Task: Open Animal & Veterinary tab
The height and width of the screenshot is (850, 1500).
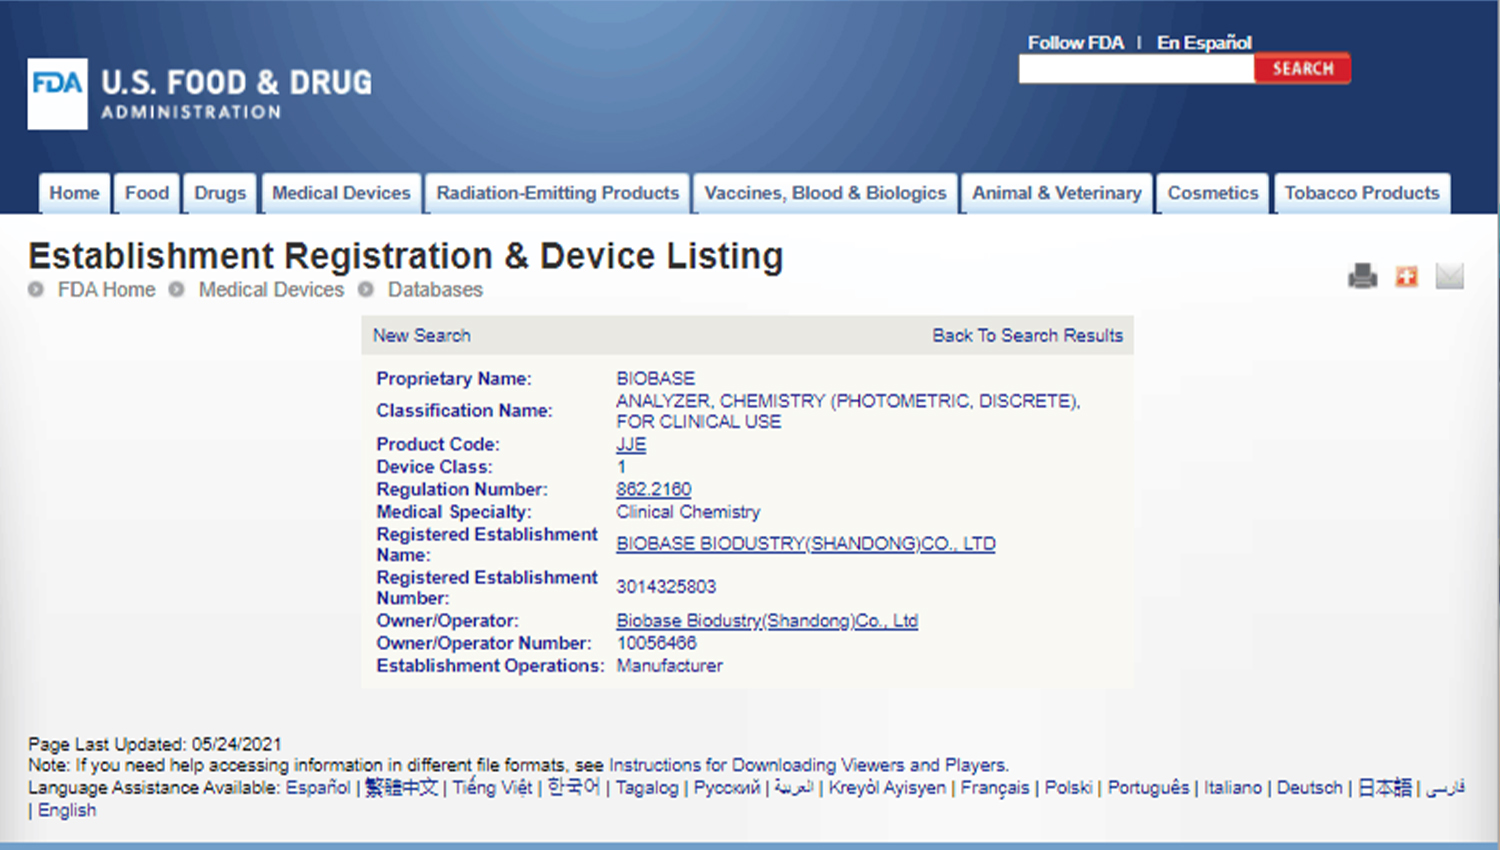Action: (x=1057, y=193)
